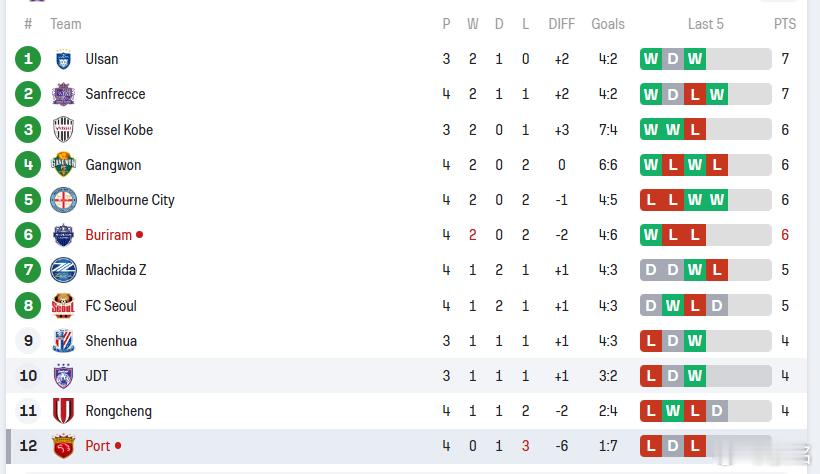
Task: Open the Shenhua team badge
Action: [x=63, y=341]
